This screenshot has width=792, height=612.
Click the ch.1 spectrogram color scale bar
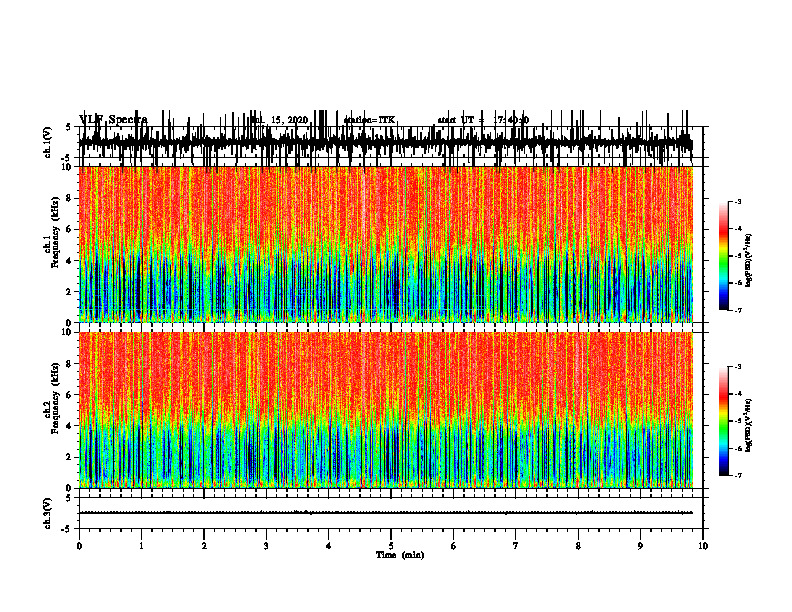(724, 256)
